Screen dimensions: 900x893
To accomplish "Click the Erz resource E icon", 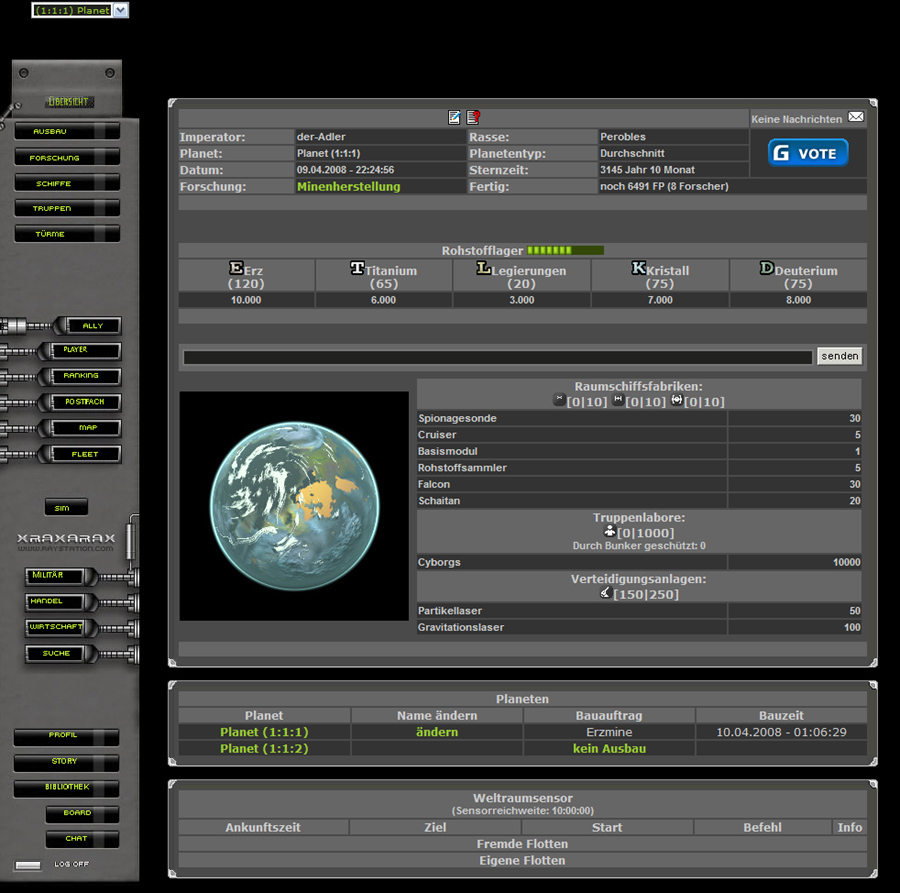I will coord(236,268).
